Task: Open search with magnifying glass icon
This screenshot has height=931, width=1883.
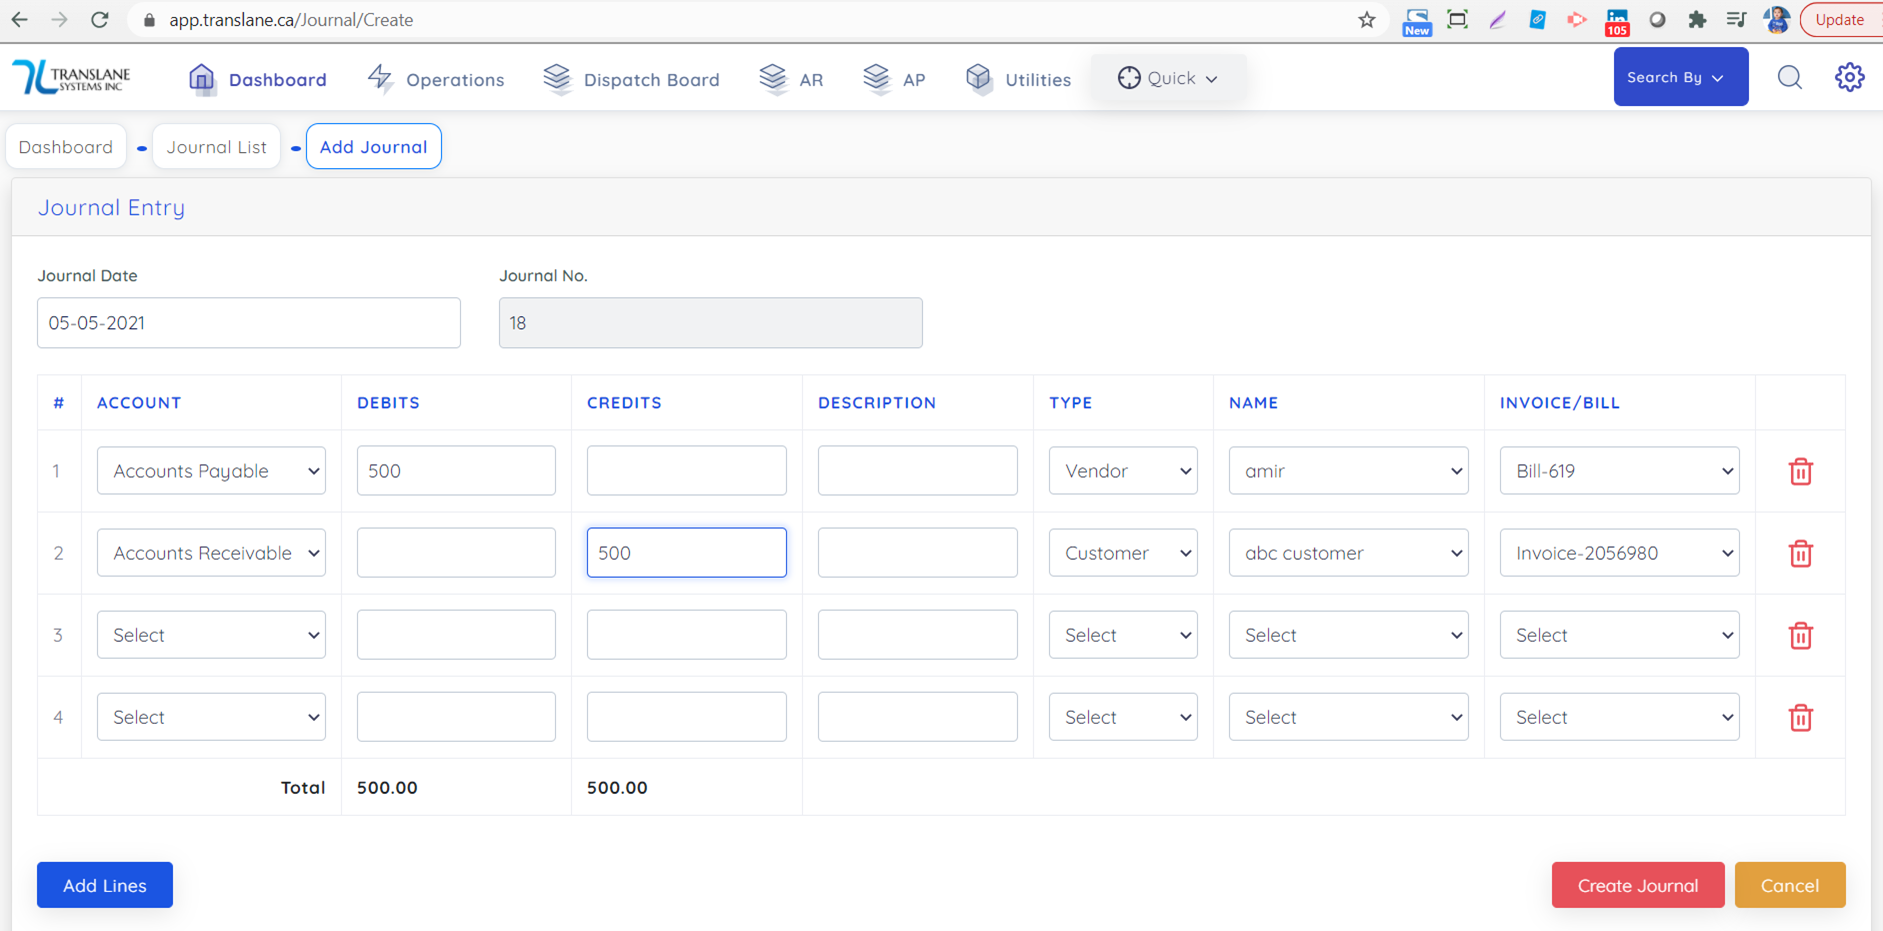Action: (x=1789, y=77)
